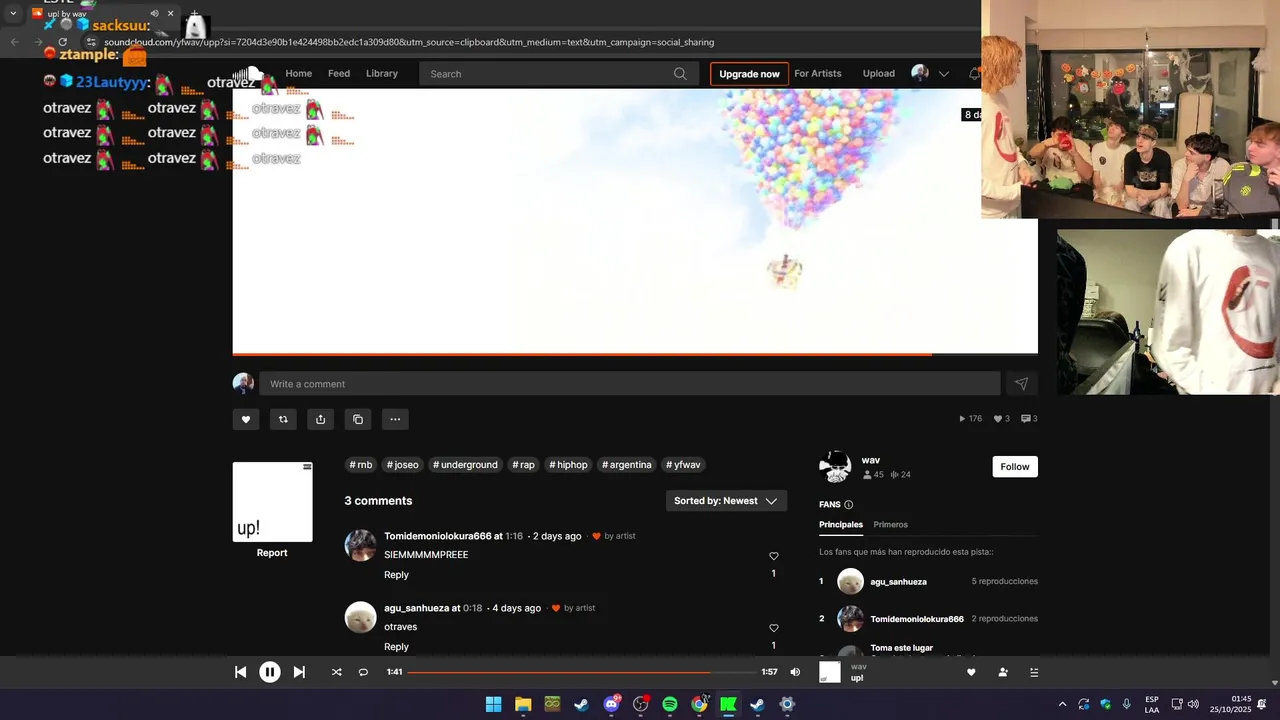
Task: Expand the chevron beside the avatar
Action: tap(943, 74)
